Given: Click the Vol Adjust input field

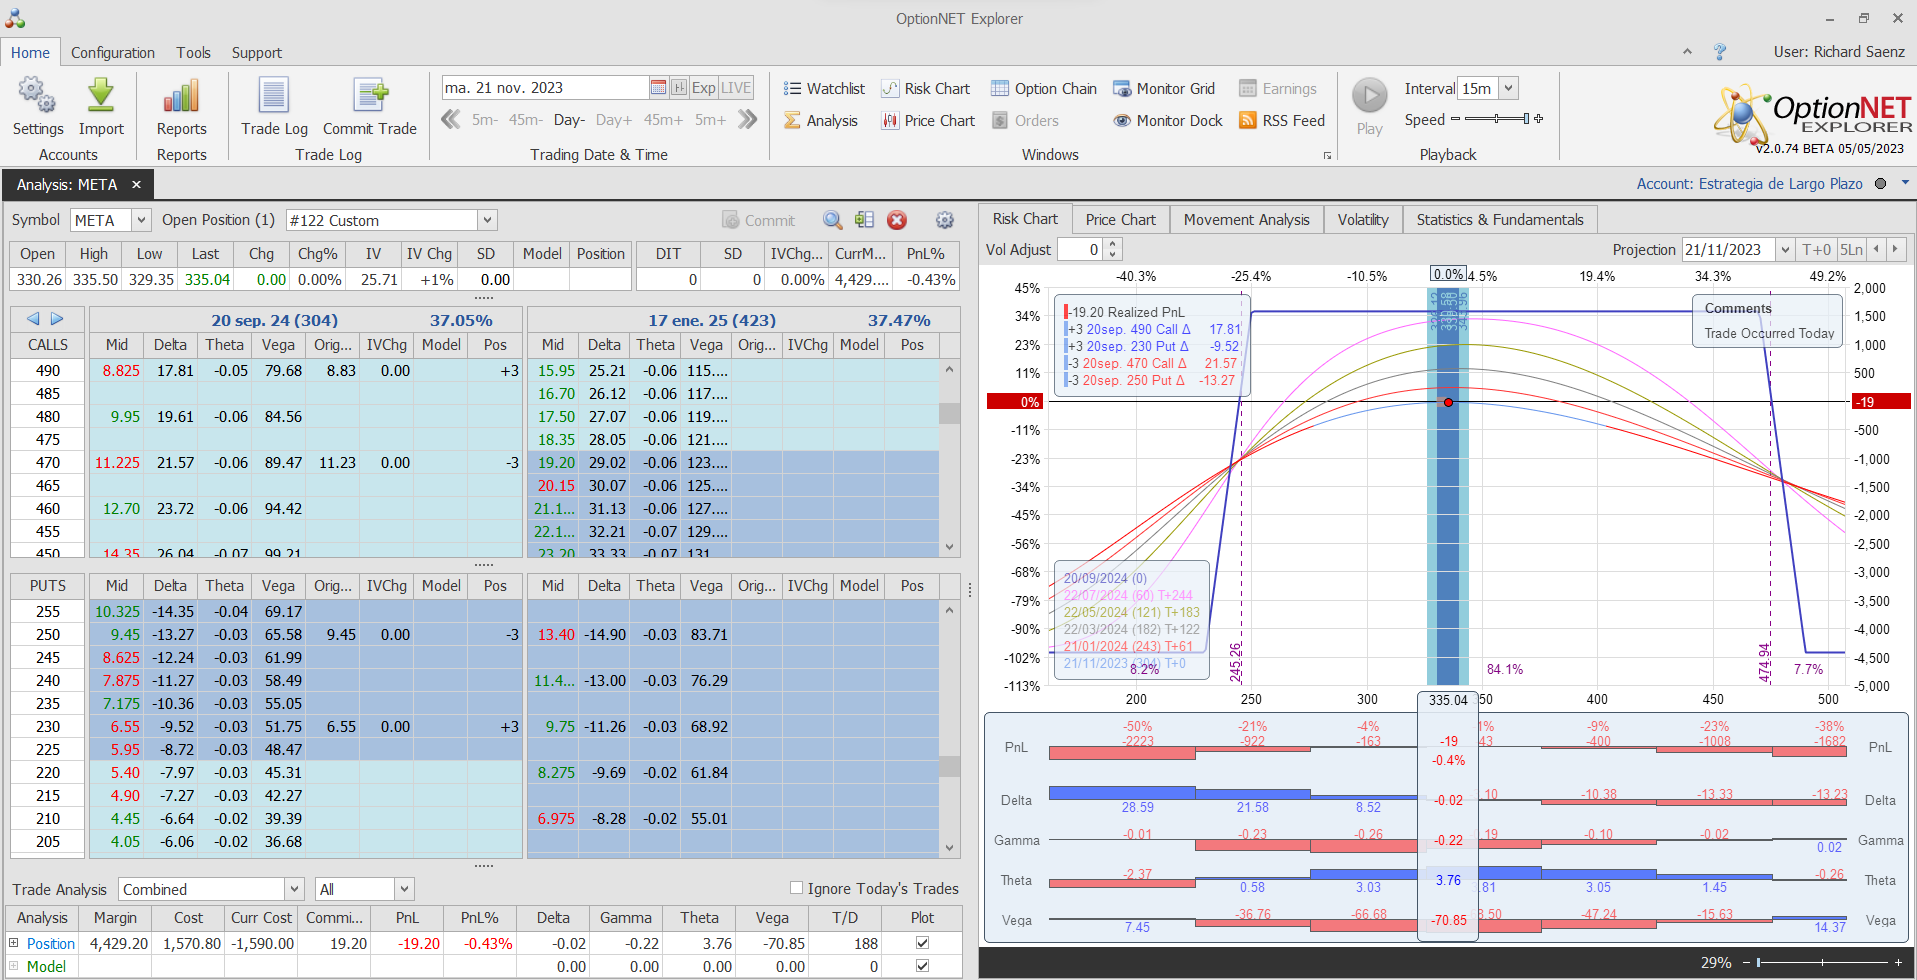Looking at the screenshot, I should click(x=1080, y=249).
